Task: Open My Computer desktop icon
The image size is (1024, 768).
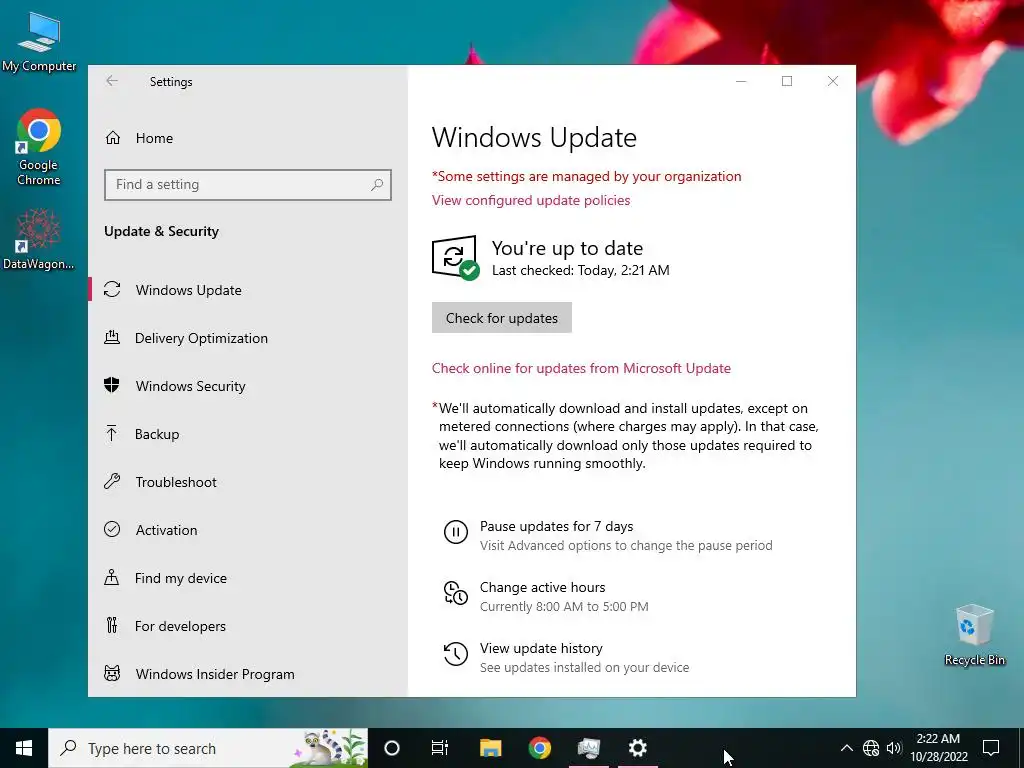Action: click(x=39, y=42)
